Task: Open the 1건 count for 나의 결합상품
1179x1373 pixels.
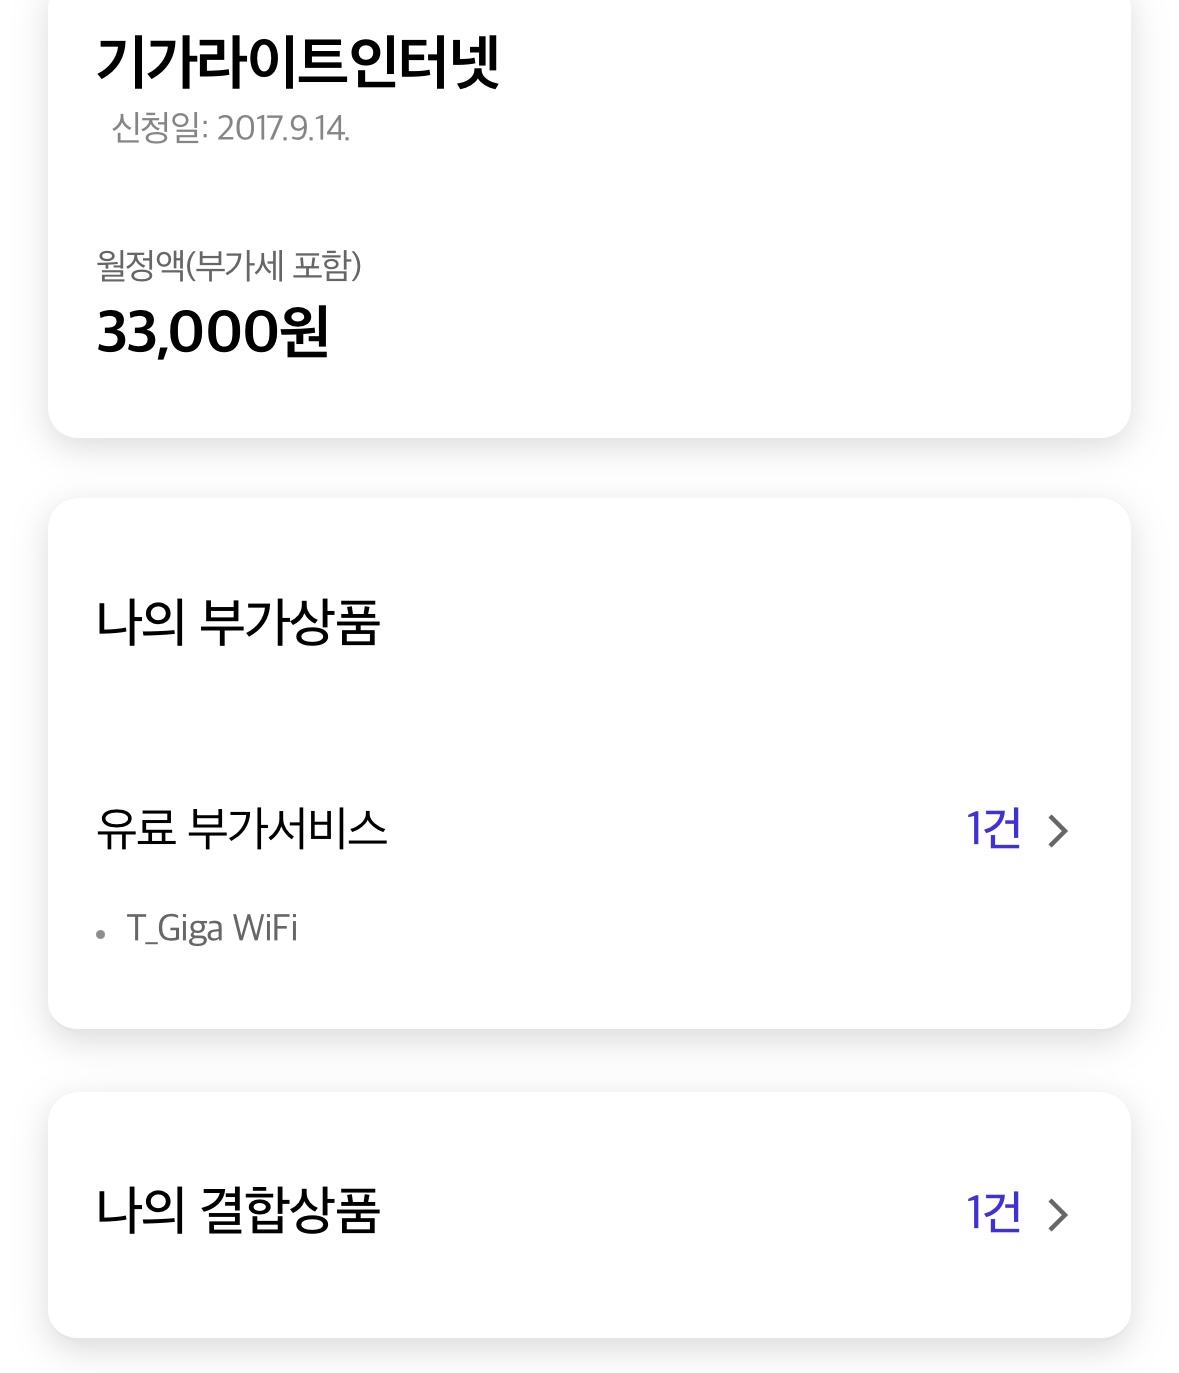Action: pyautogui.click(x=993, y=1213)
